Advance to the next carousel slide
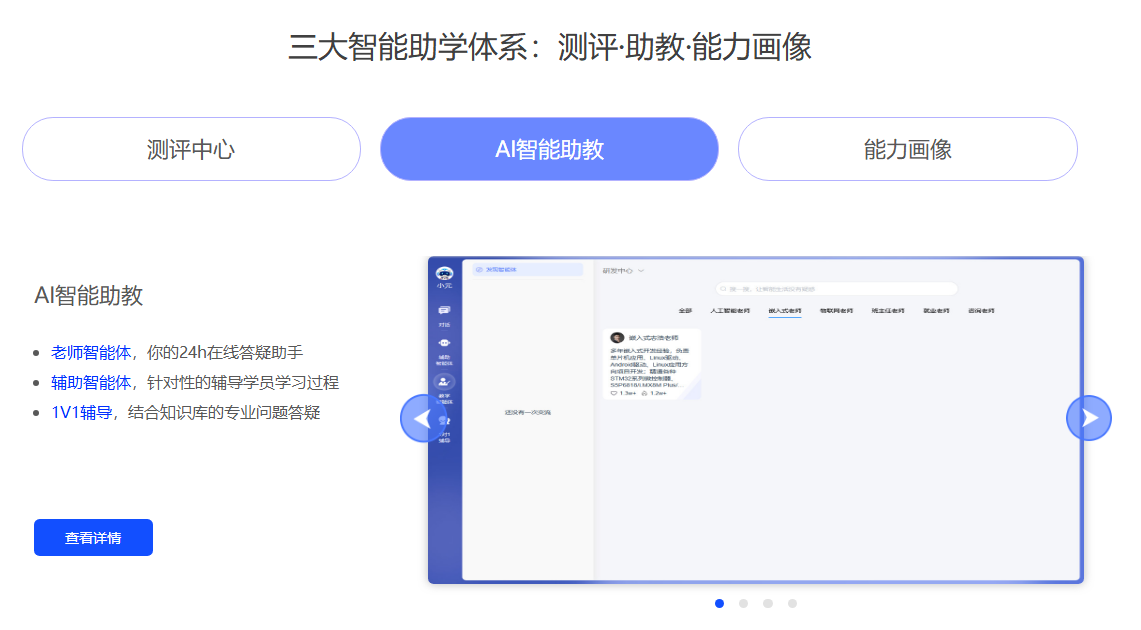The image size is (1141, 630). pyautogui.click(x=1089, y=418)
